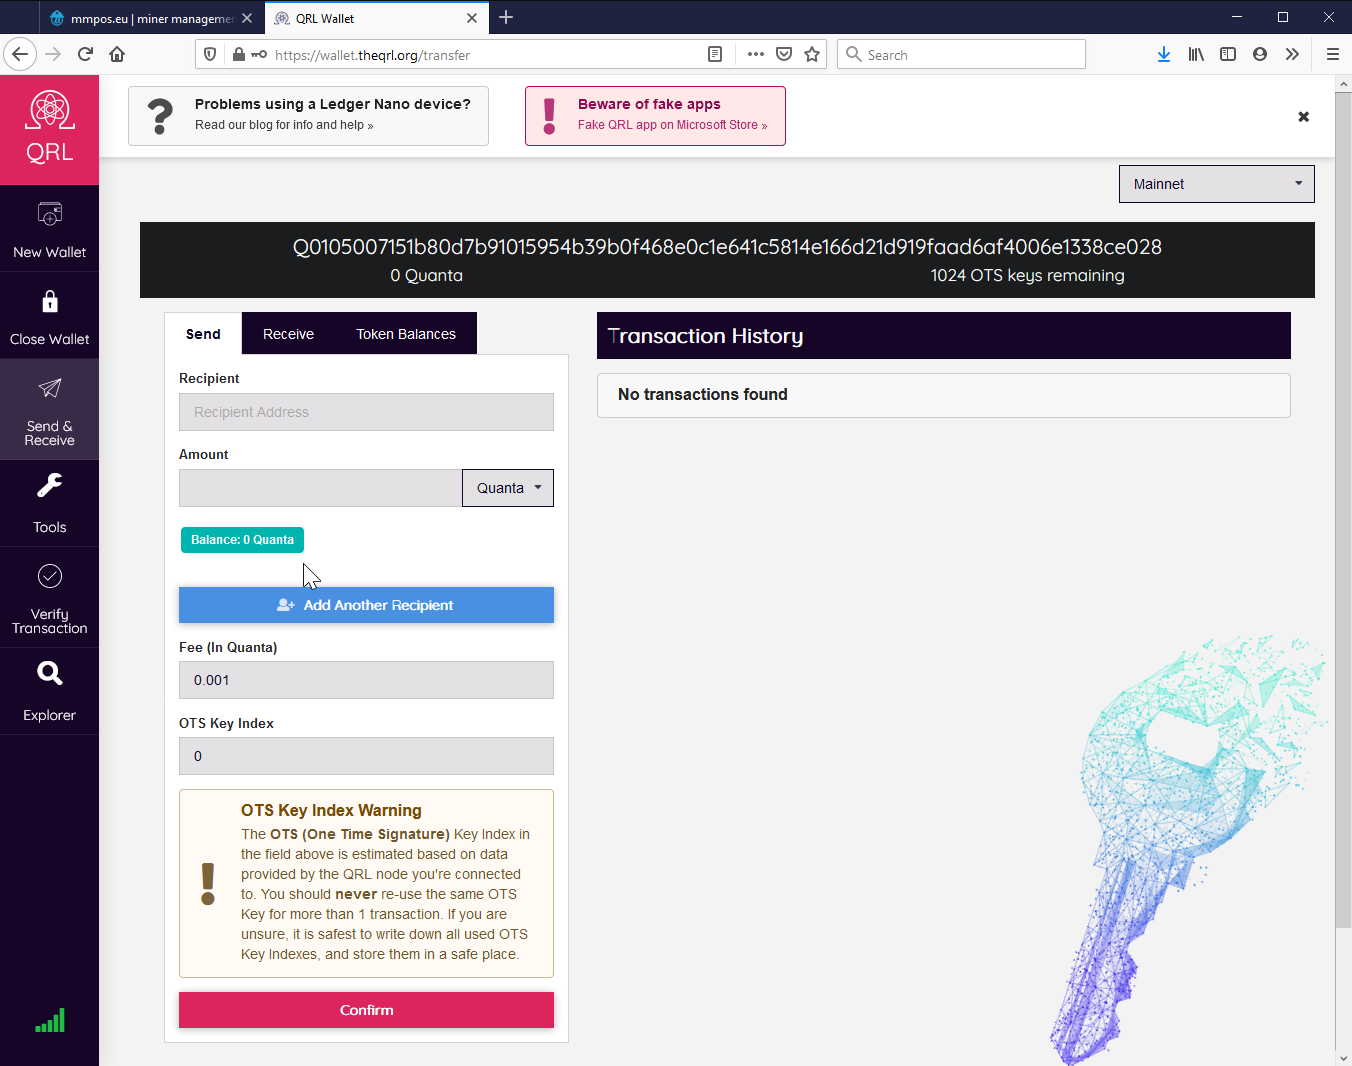Click the Confirm button
The image size is (1352, 1066).
coord(366,1010)
